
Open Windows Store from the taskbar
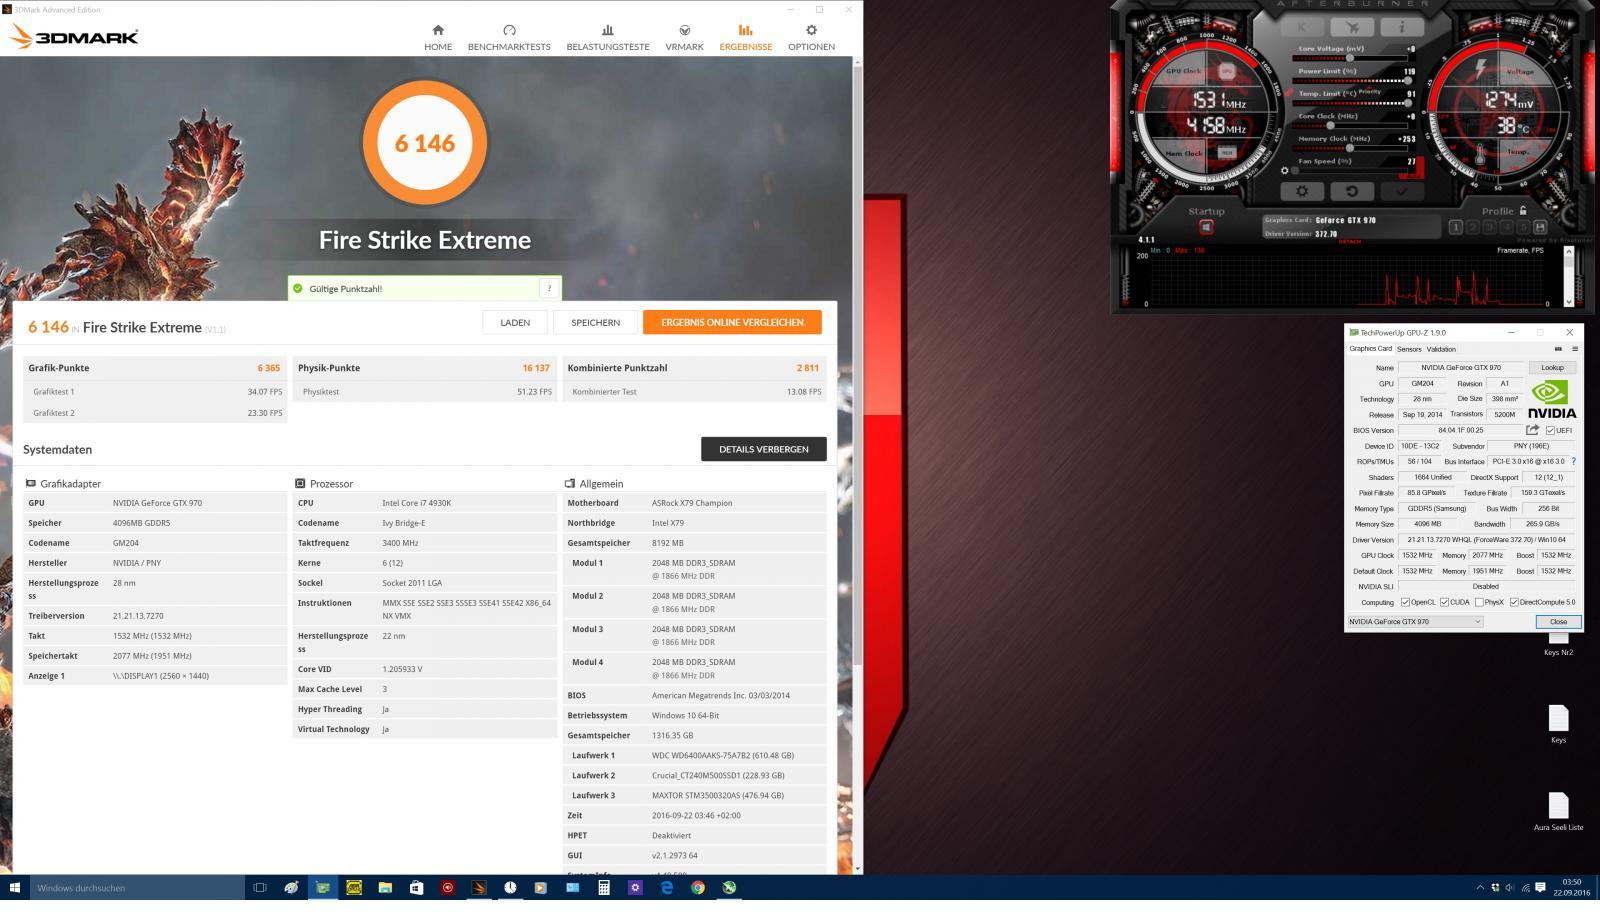416,887
